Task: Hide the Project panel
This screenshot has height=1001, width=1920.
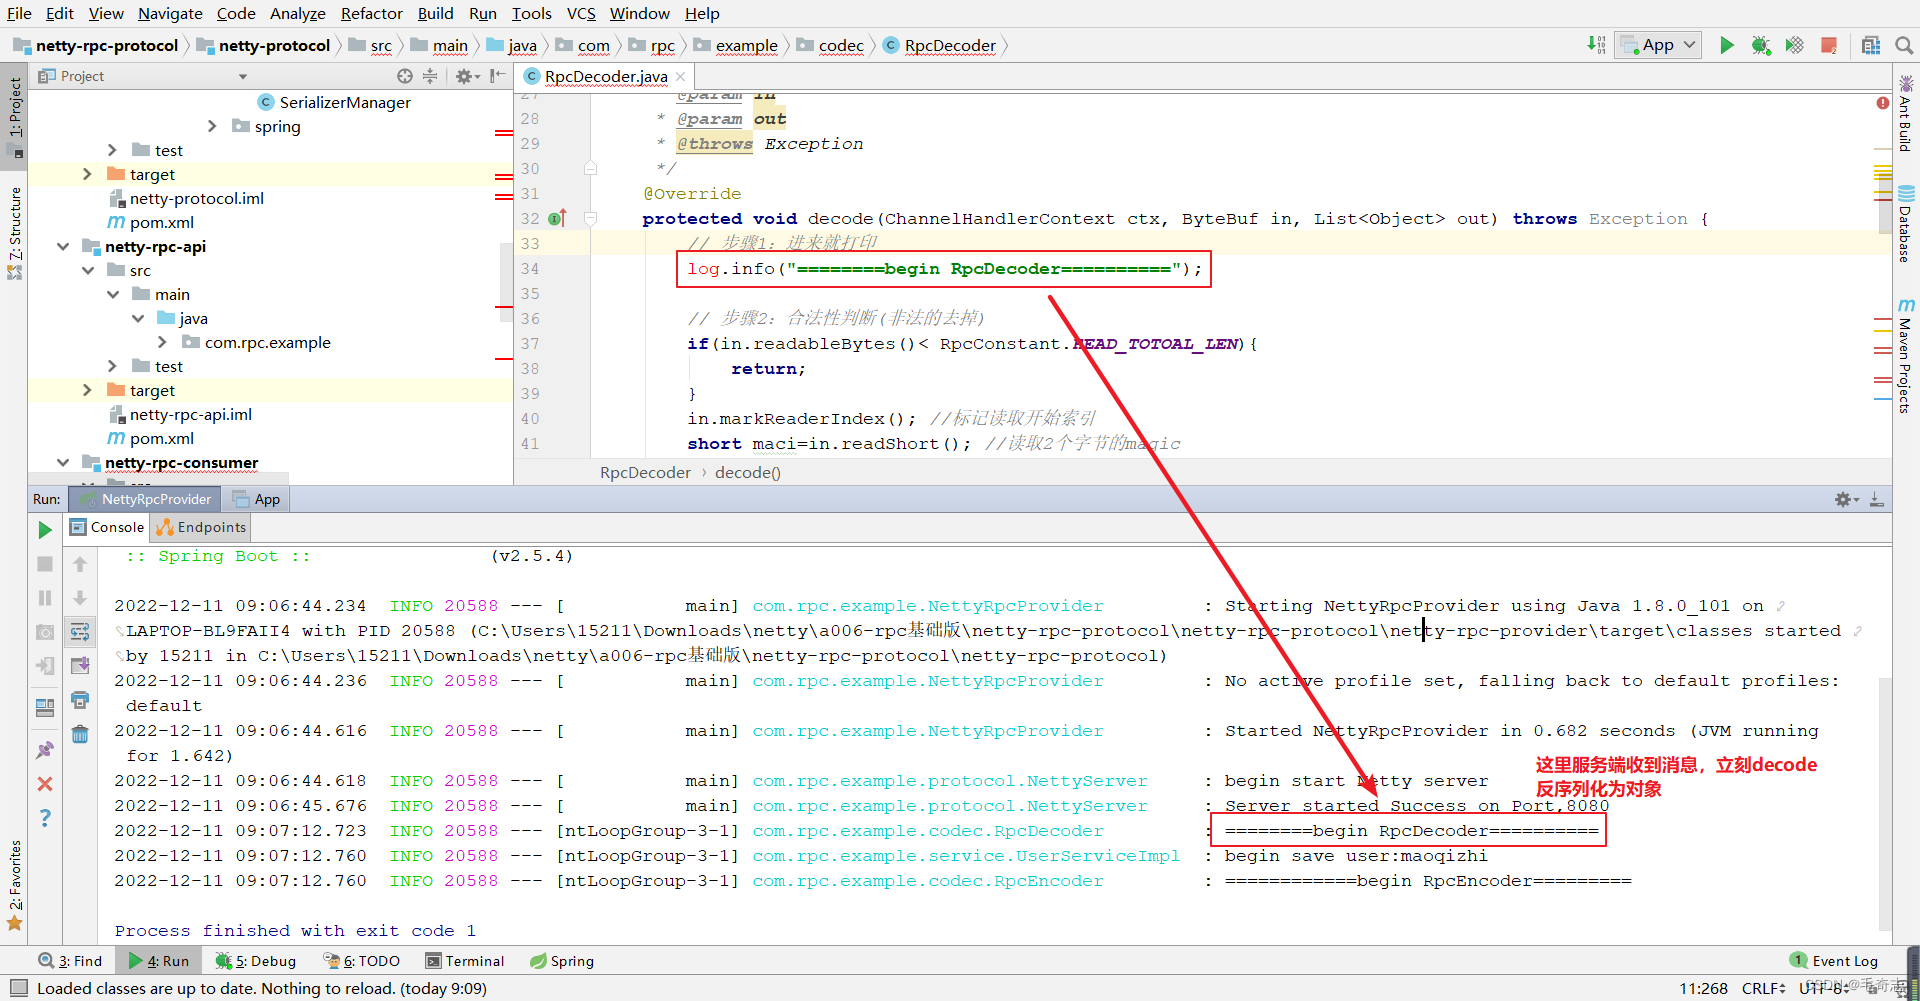Action: pos(498,76)
